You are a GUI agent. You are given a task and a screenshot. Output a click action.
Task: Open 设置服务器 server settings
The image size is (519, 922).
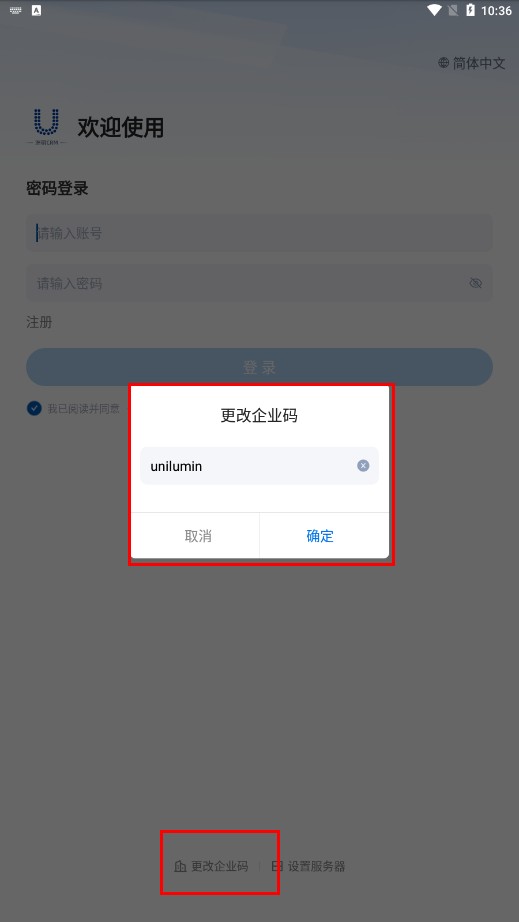[x=308, y=866]
